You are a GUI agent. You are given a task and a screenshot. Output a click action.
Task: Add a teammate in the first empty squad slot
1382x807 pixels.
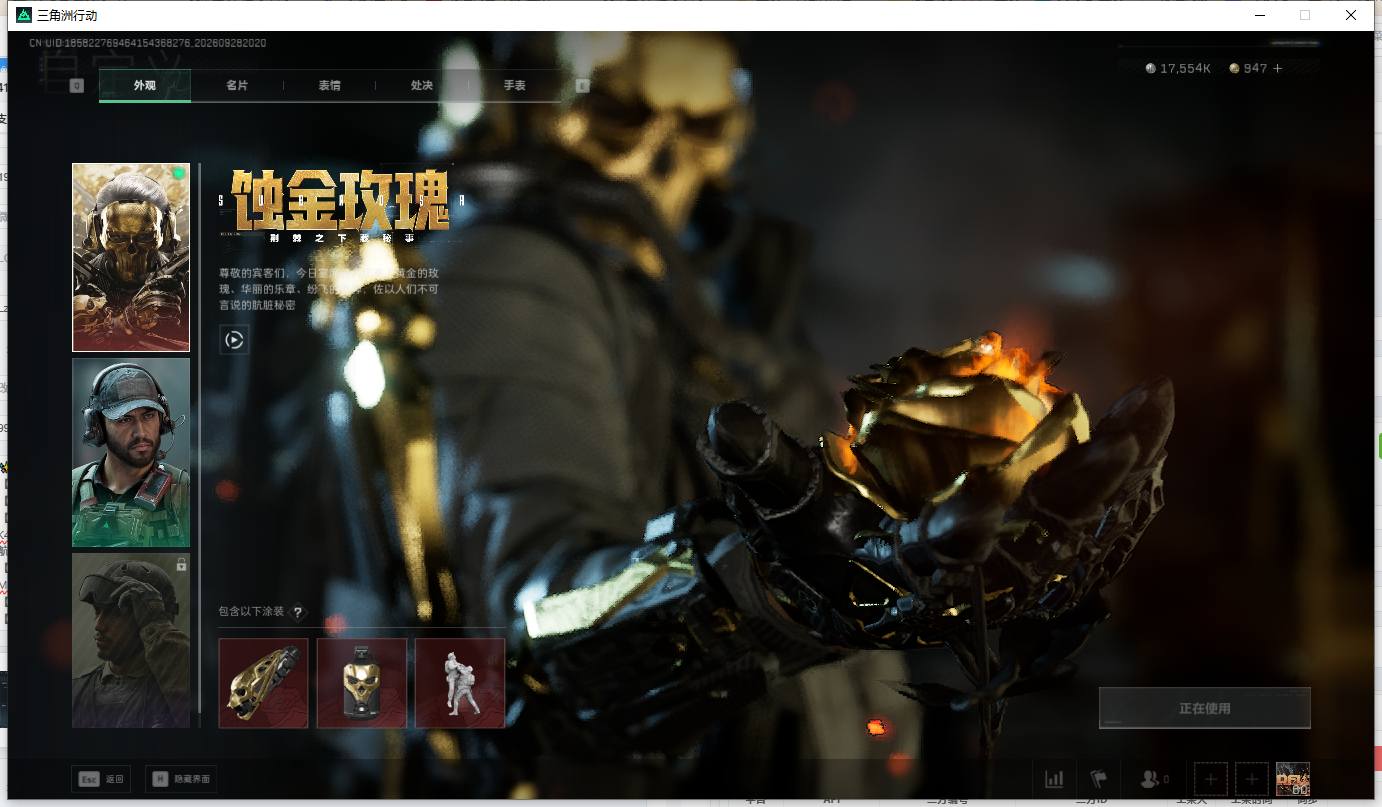(x=1211, y=778)
